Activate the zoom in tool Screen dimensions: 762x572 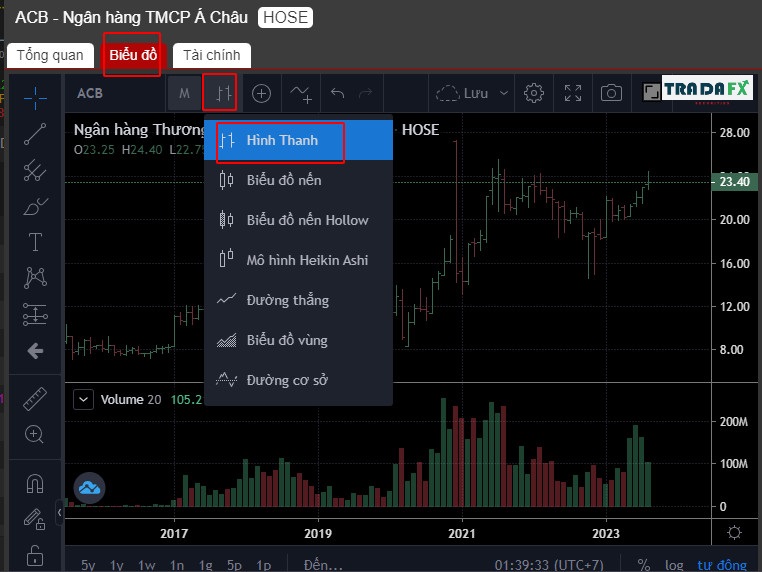coord(35,434)
